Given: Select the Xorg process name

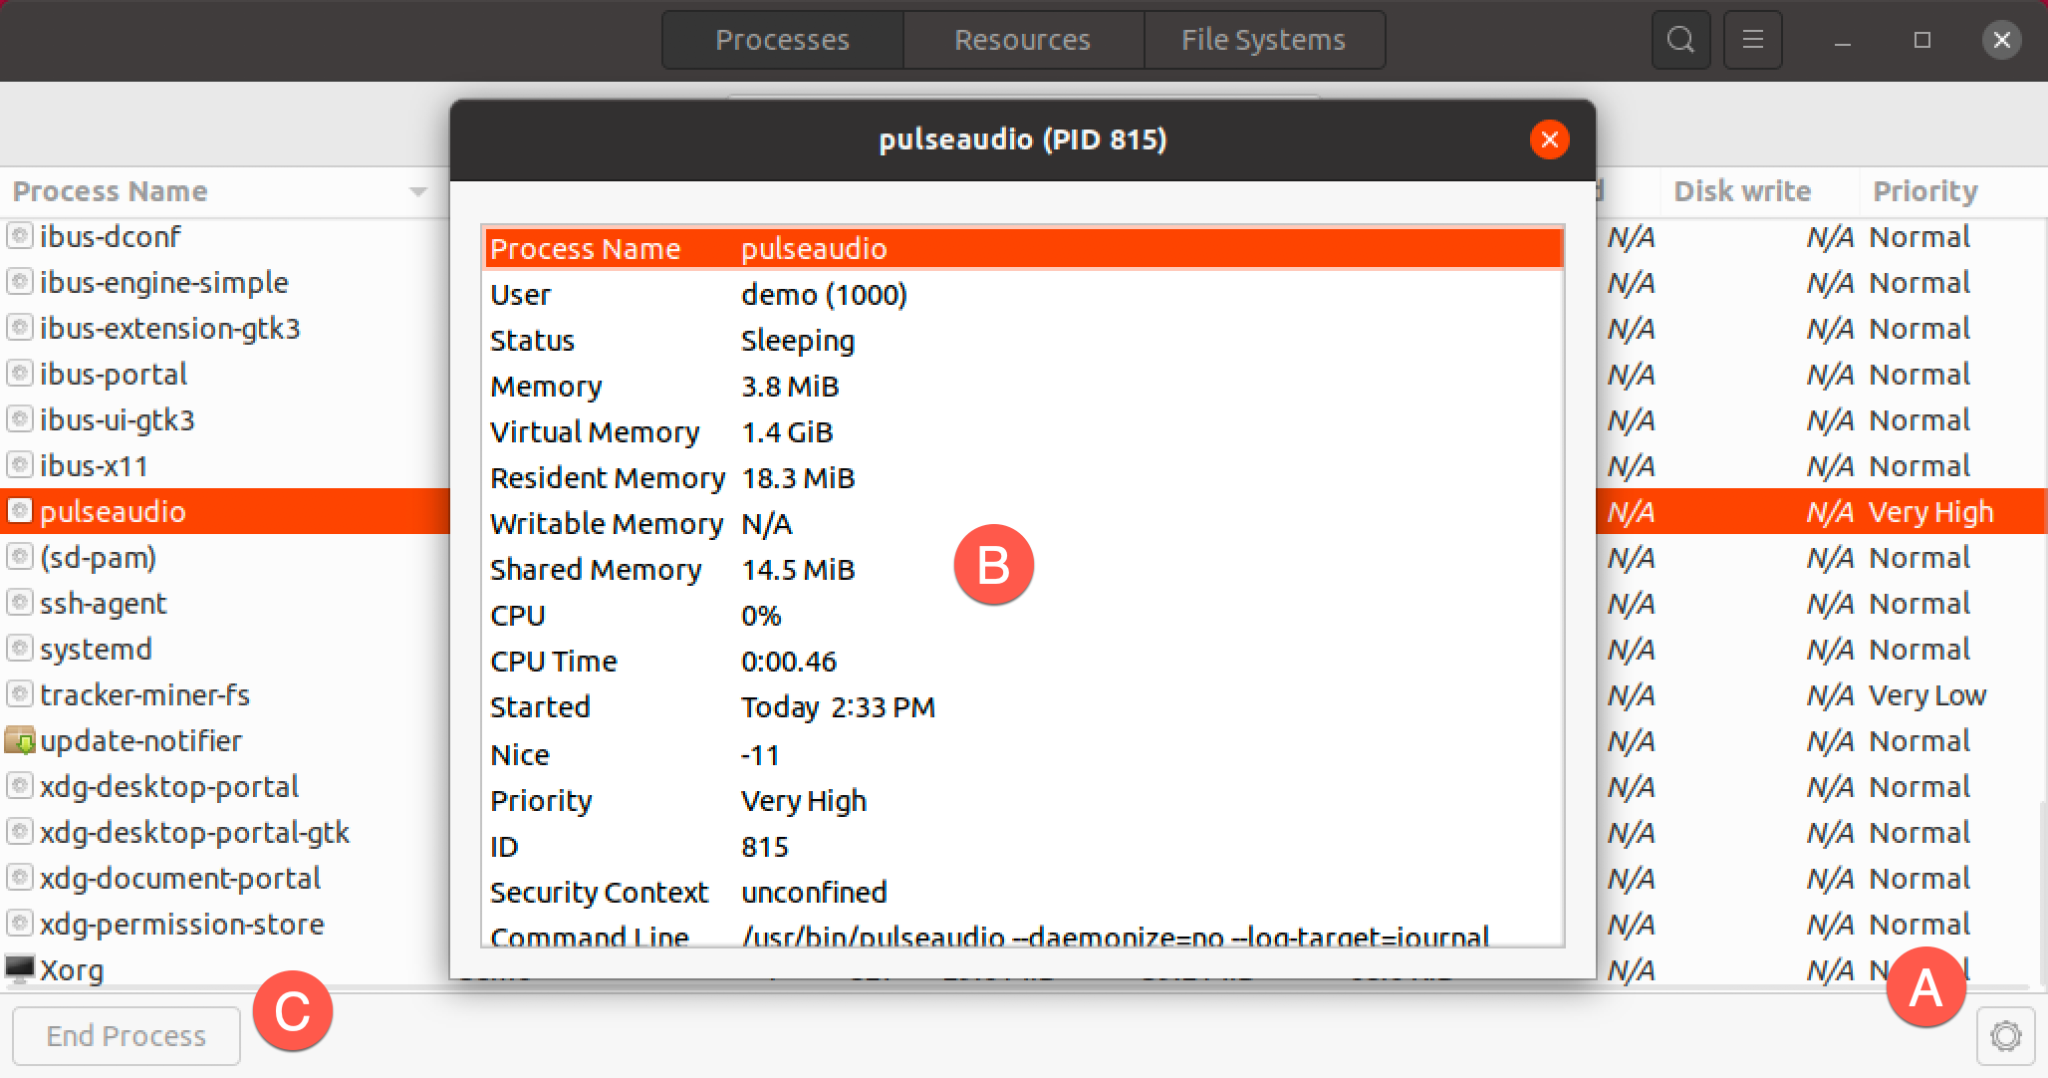Looking at the screenshot, I should tap(72, 970).
